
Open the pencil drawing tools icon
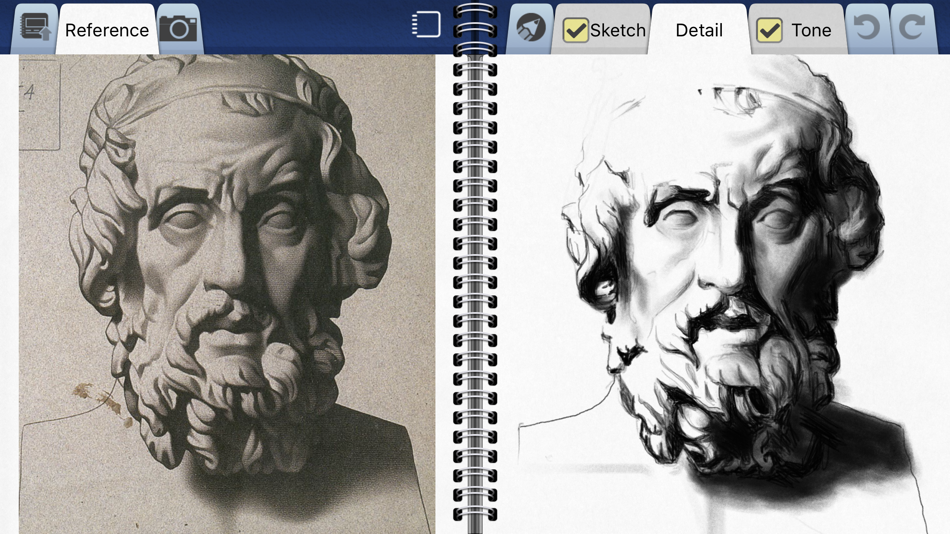(531, 28)
